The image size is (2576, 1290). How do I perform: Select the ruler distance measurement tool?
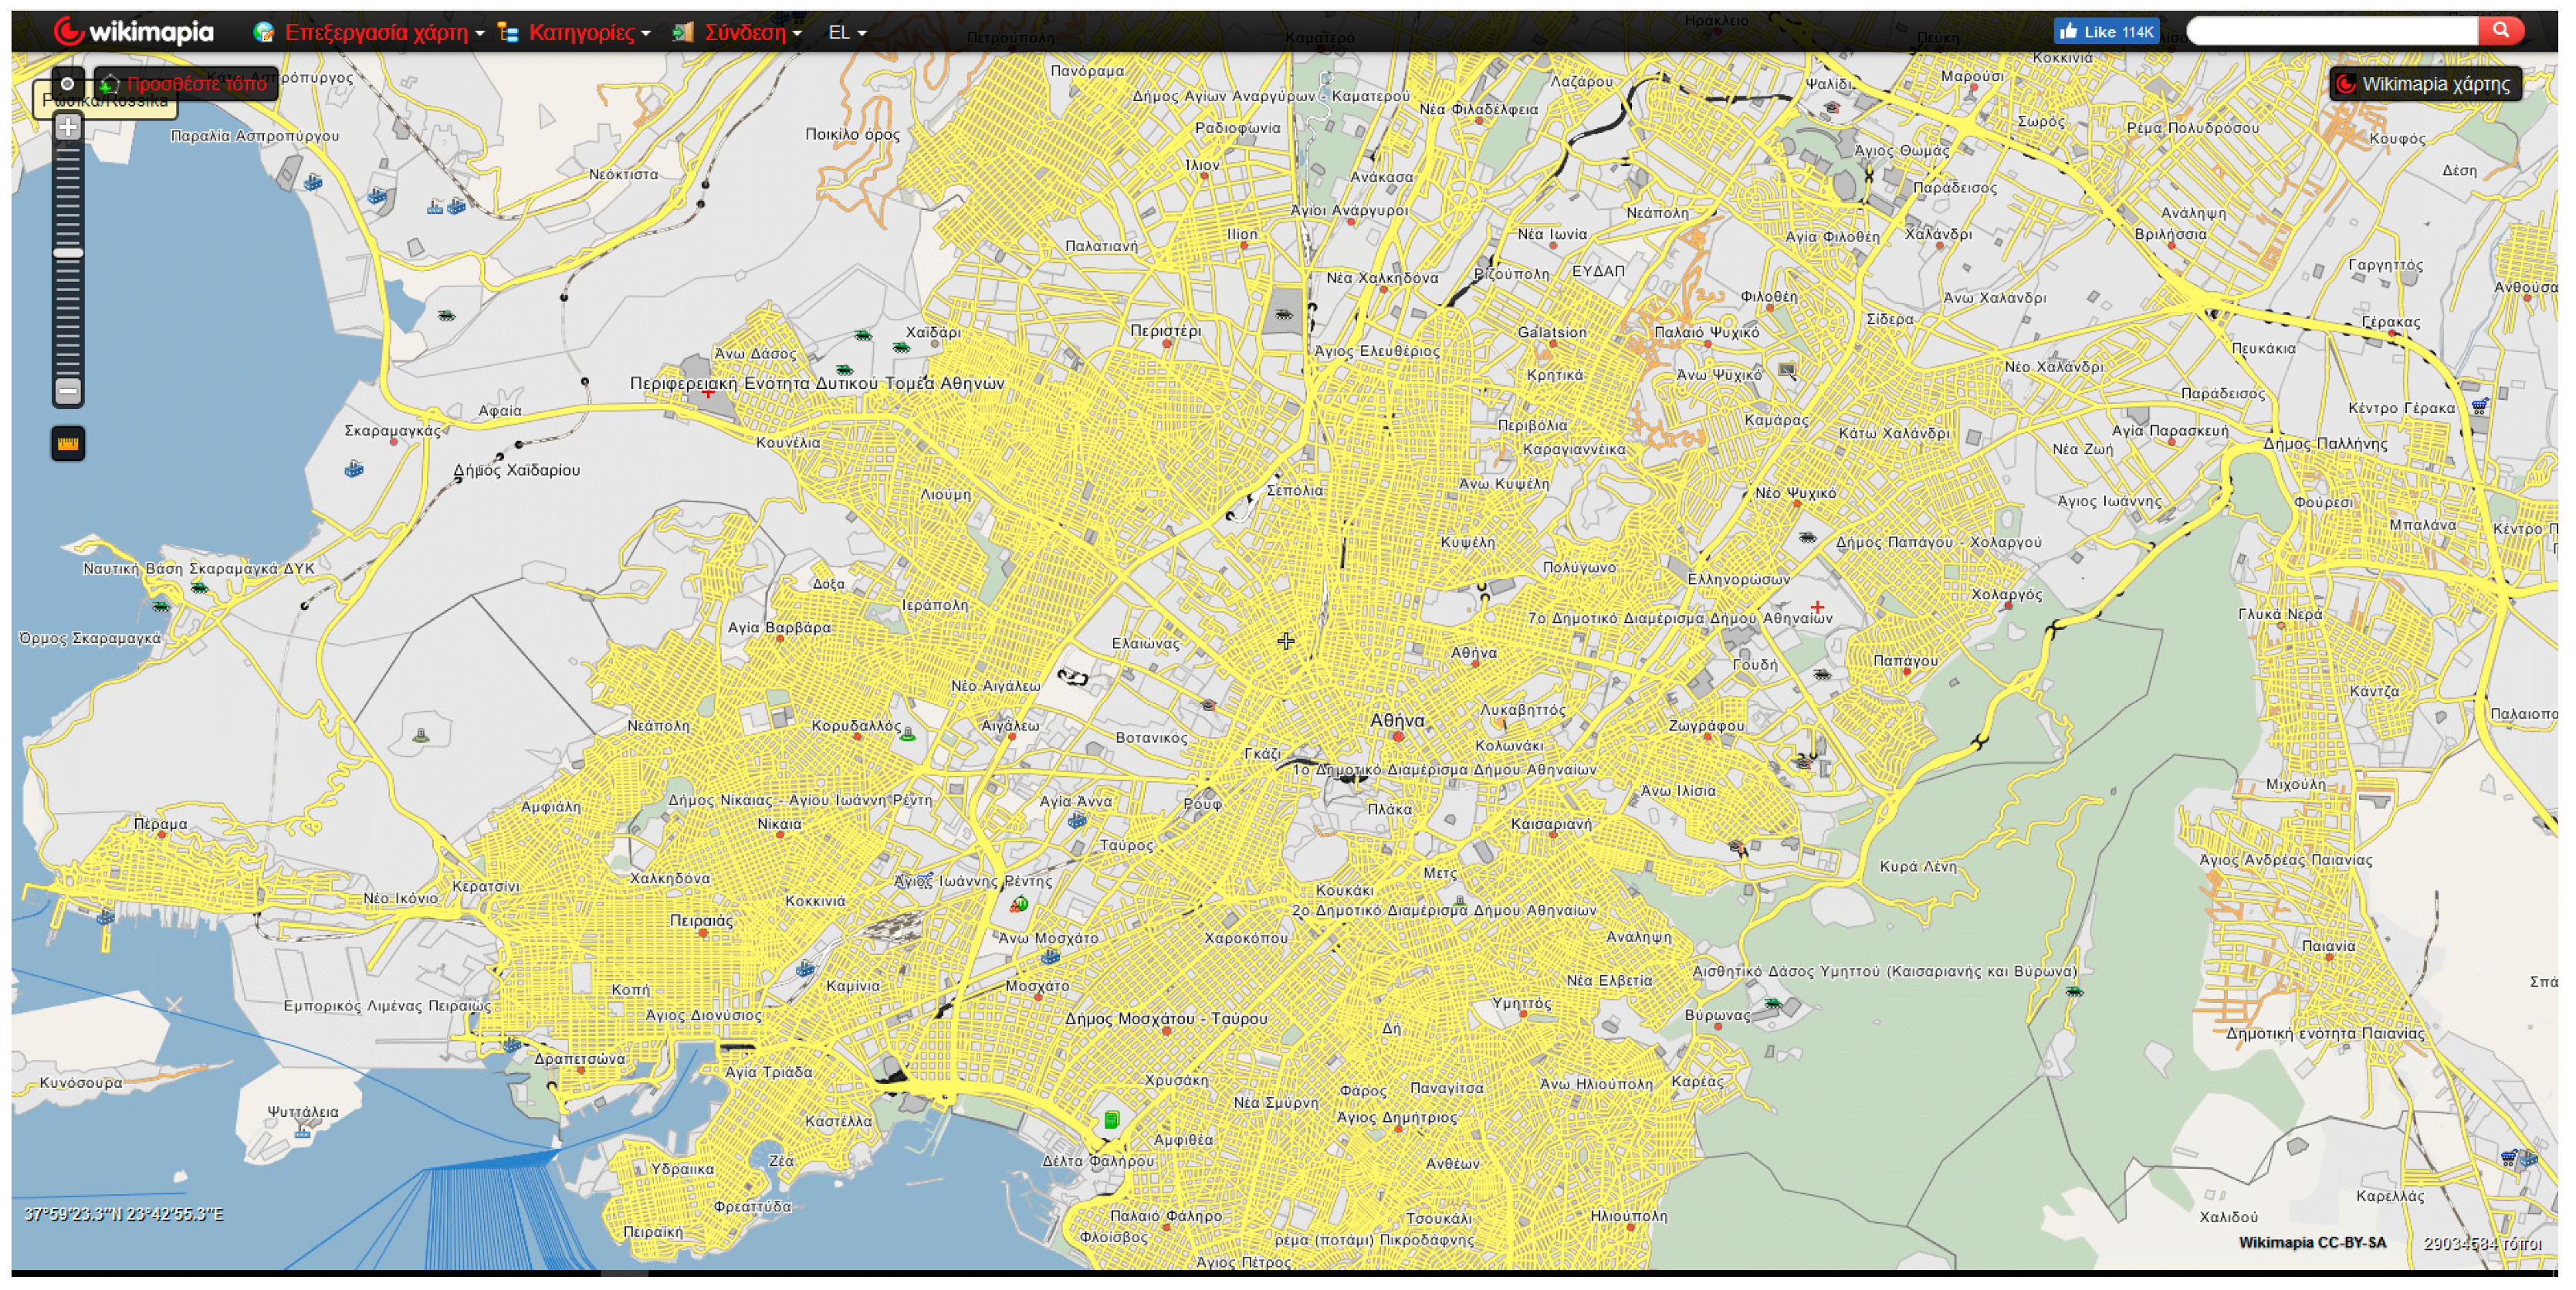click(68, 443)
